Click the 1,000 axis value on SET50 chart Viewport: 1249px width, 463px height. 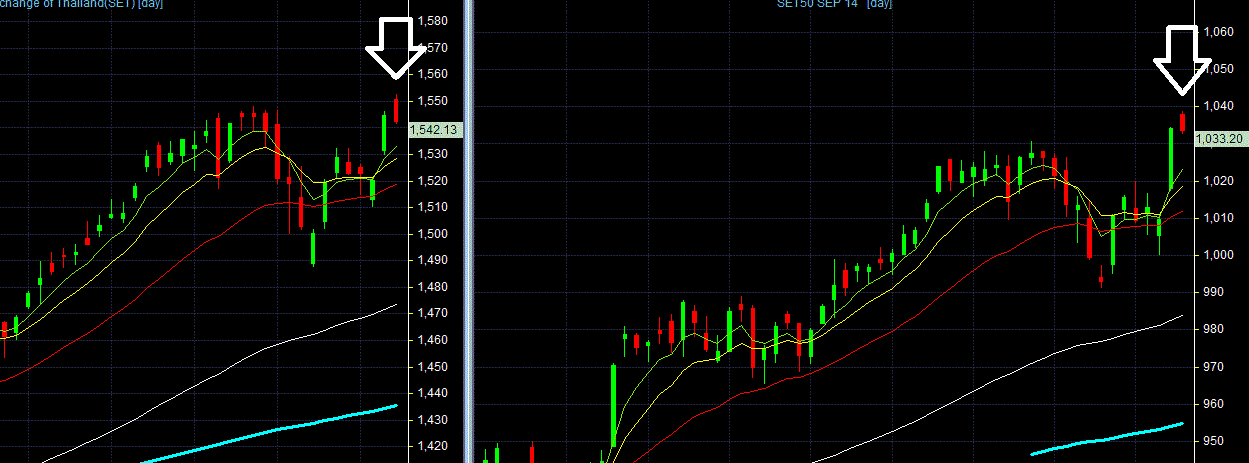[x=1218, y=255]
